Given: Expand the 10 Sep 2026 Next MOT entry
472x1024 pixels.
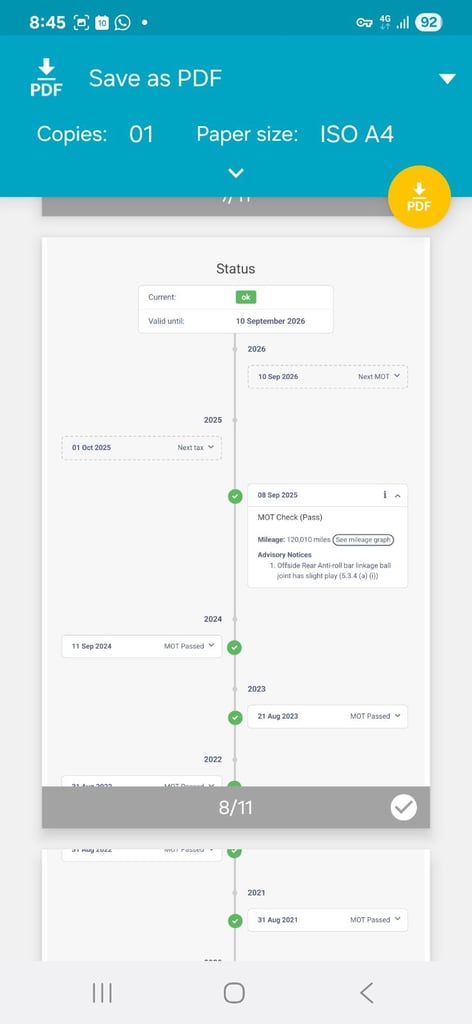Looking at the screenshot, I should pos(328,377).
